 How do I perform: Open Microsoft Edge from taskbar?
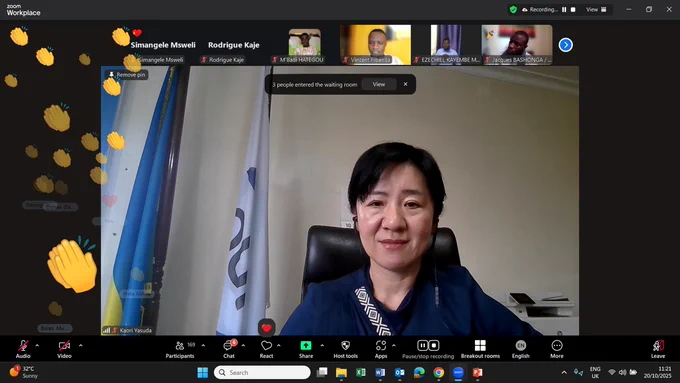click(419, 372)
